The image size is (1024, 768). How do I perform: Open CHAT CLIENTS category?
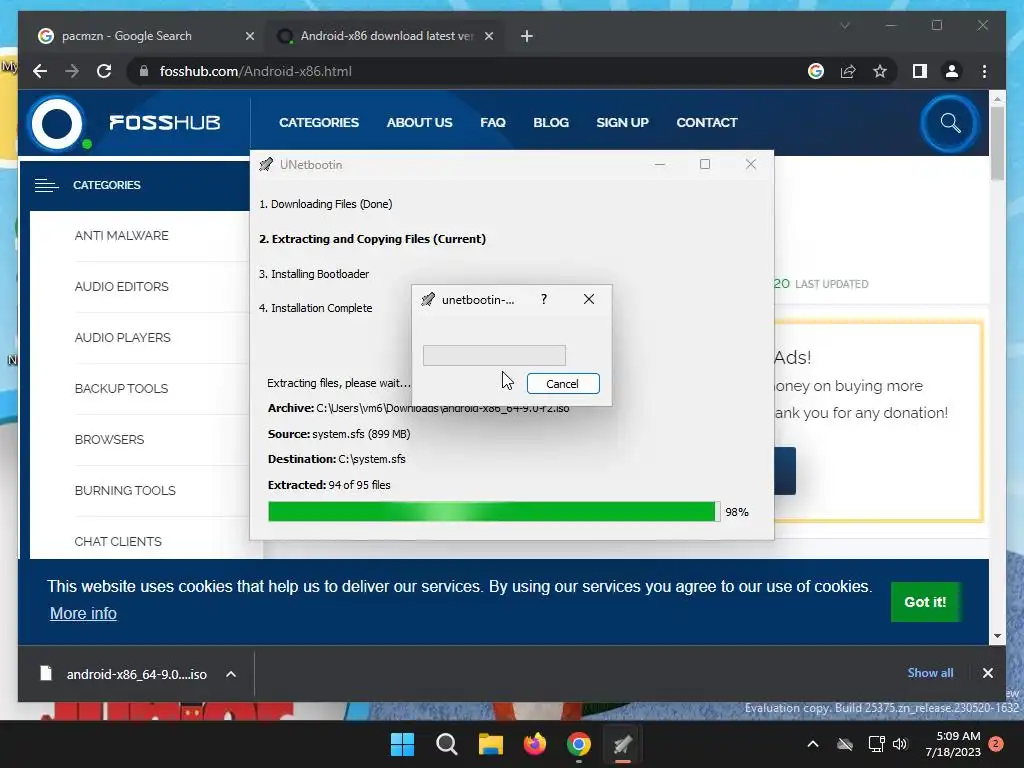click(118, 541)
